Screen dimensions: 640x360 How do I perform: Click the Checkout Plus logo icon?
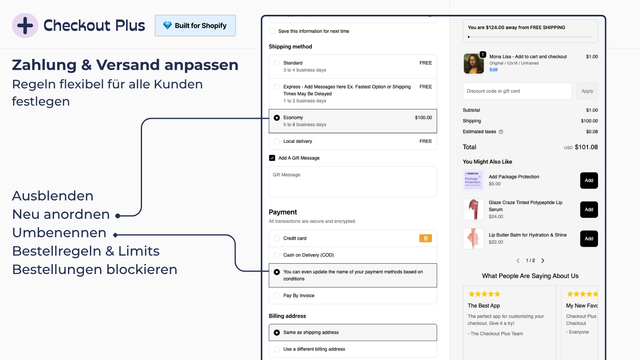tap(25, 25)
